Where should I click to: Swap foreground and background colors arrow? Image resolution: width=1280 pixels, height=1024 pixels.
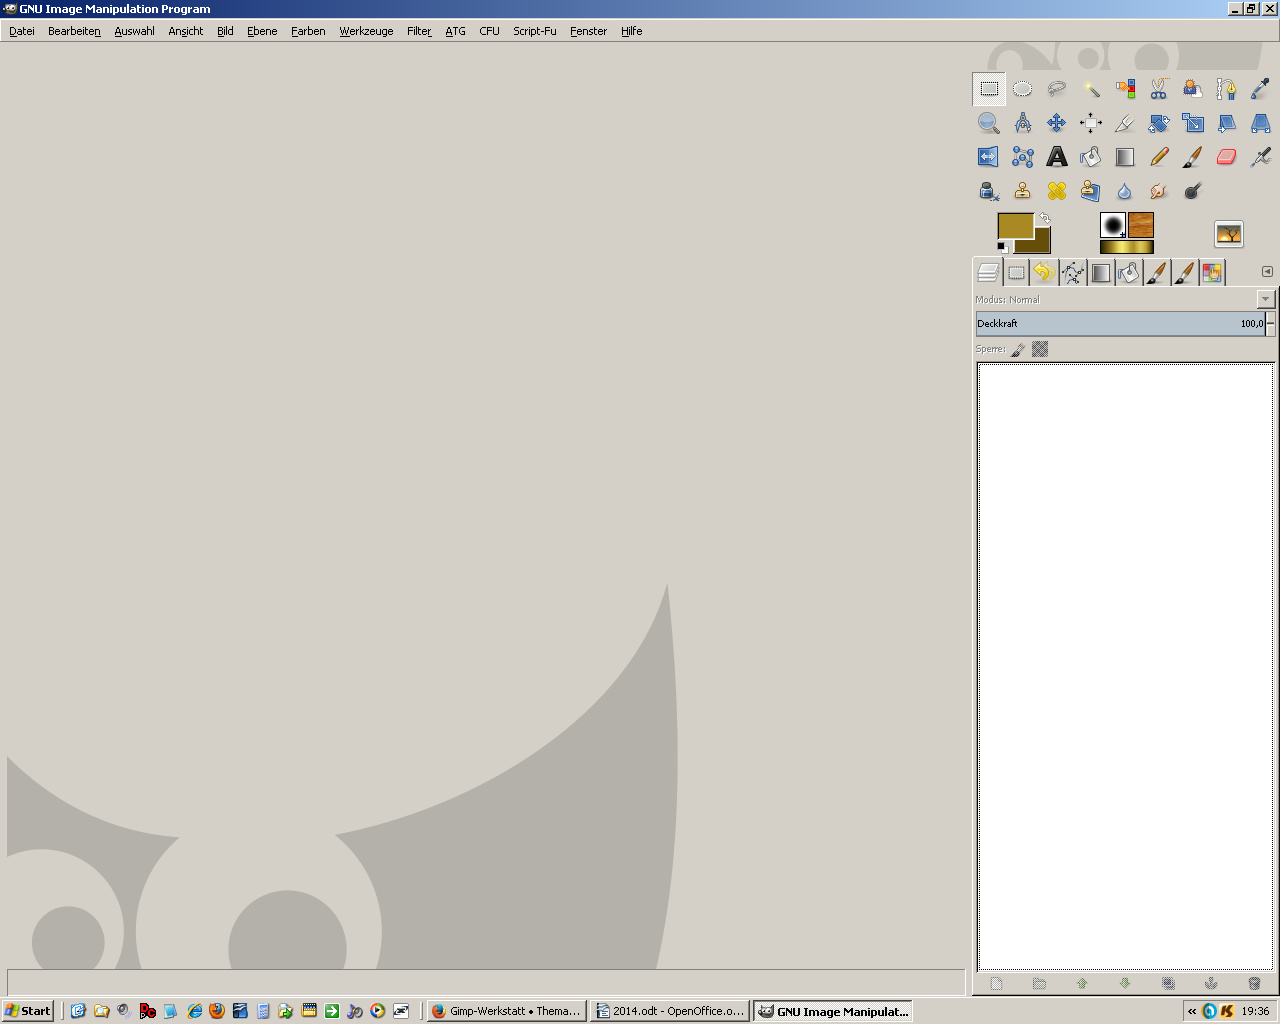1045,217
